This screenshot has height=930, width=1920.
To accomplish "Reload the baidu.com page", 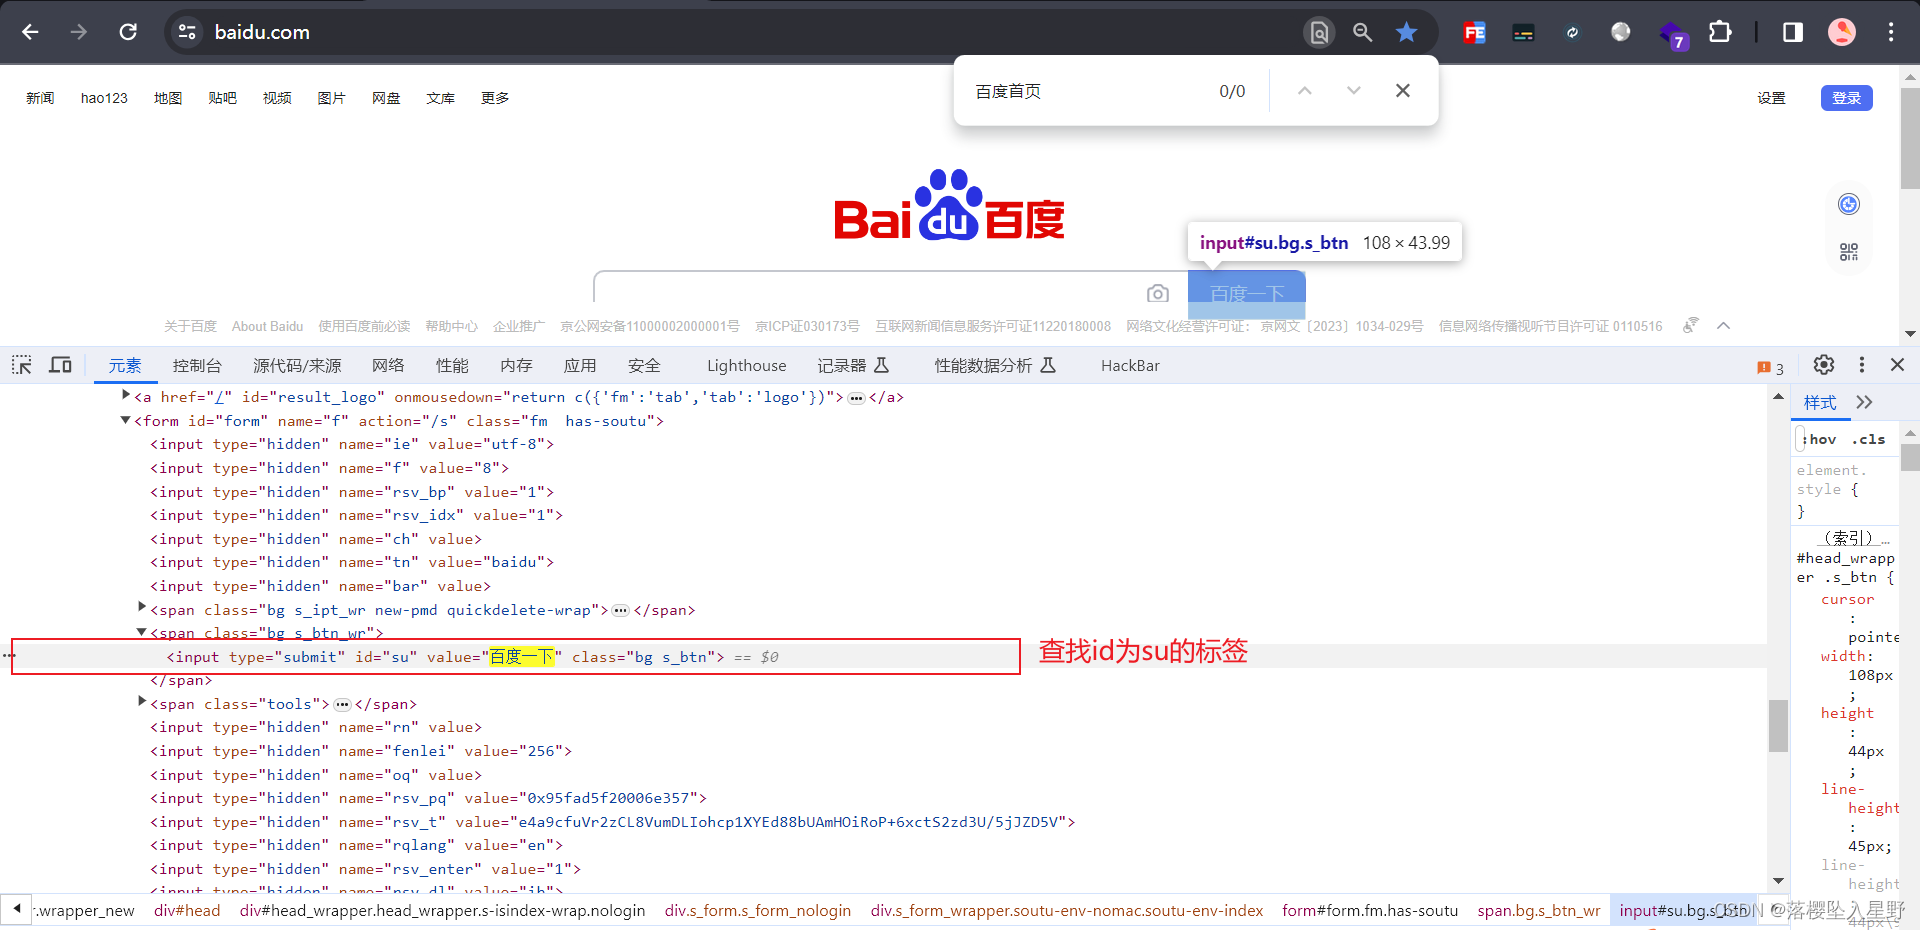I will pyautogui.click(x=128, y=32).
